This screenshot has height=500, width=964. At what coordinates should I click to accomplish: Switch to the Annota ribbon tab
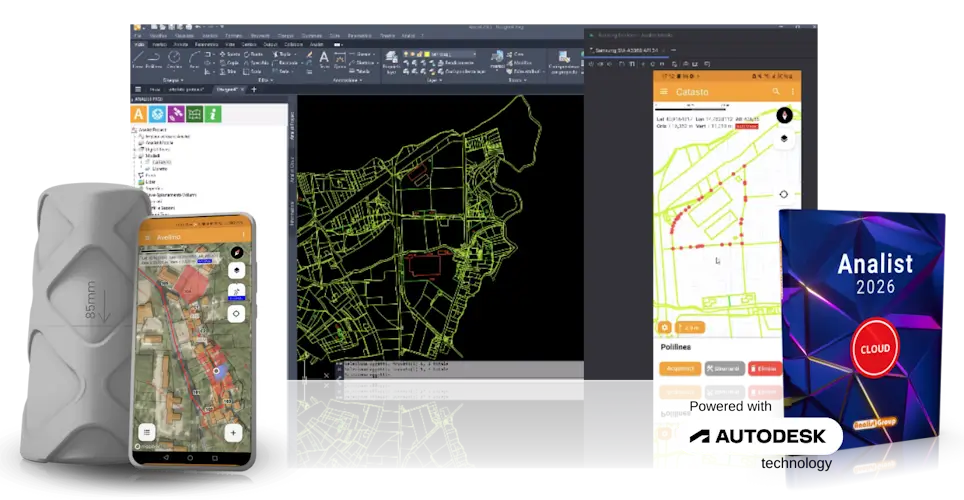coord(181,44)
